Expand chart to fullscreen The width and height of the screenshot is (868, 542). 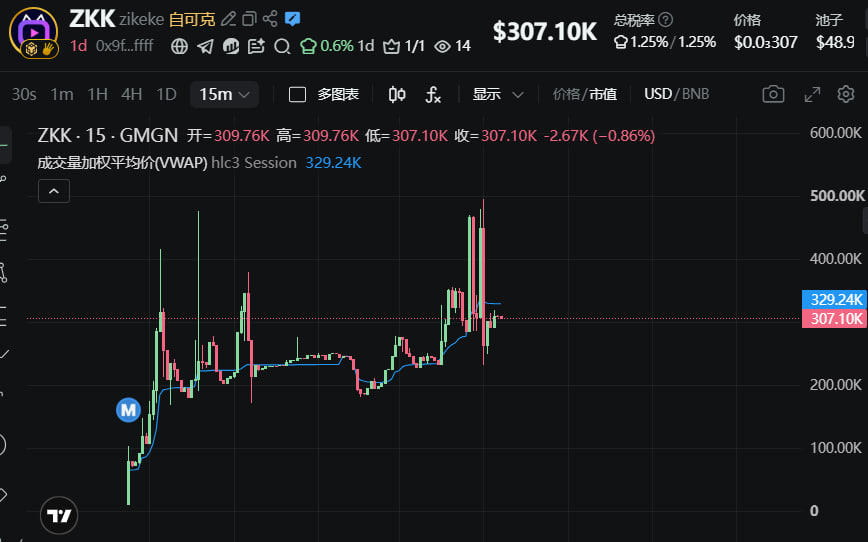point(812,95)
